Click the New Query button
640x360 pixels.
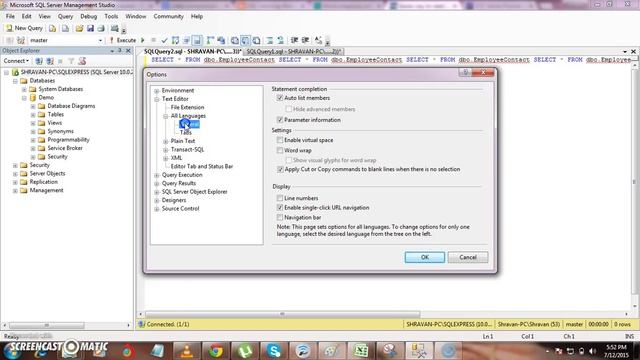tap(24, 28)
